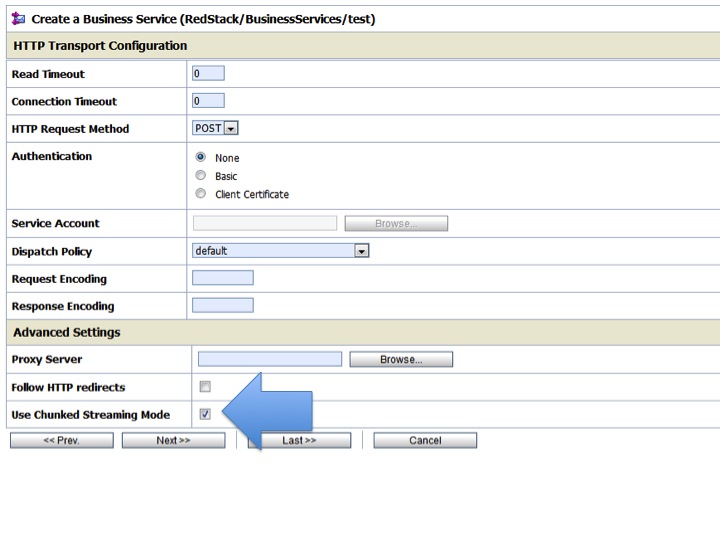Click the Proxy Server input field
Viewport: 720px width, 540px height.
[x=269, y=359]
